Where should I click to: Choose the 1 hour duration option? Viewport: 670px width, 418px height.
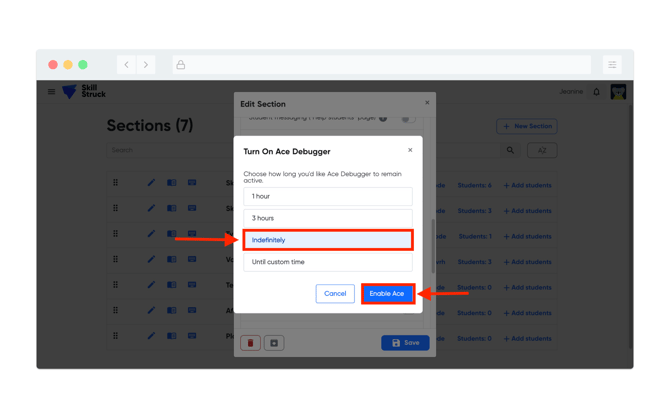[327, 197]
